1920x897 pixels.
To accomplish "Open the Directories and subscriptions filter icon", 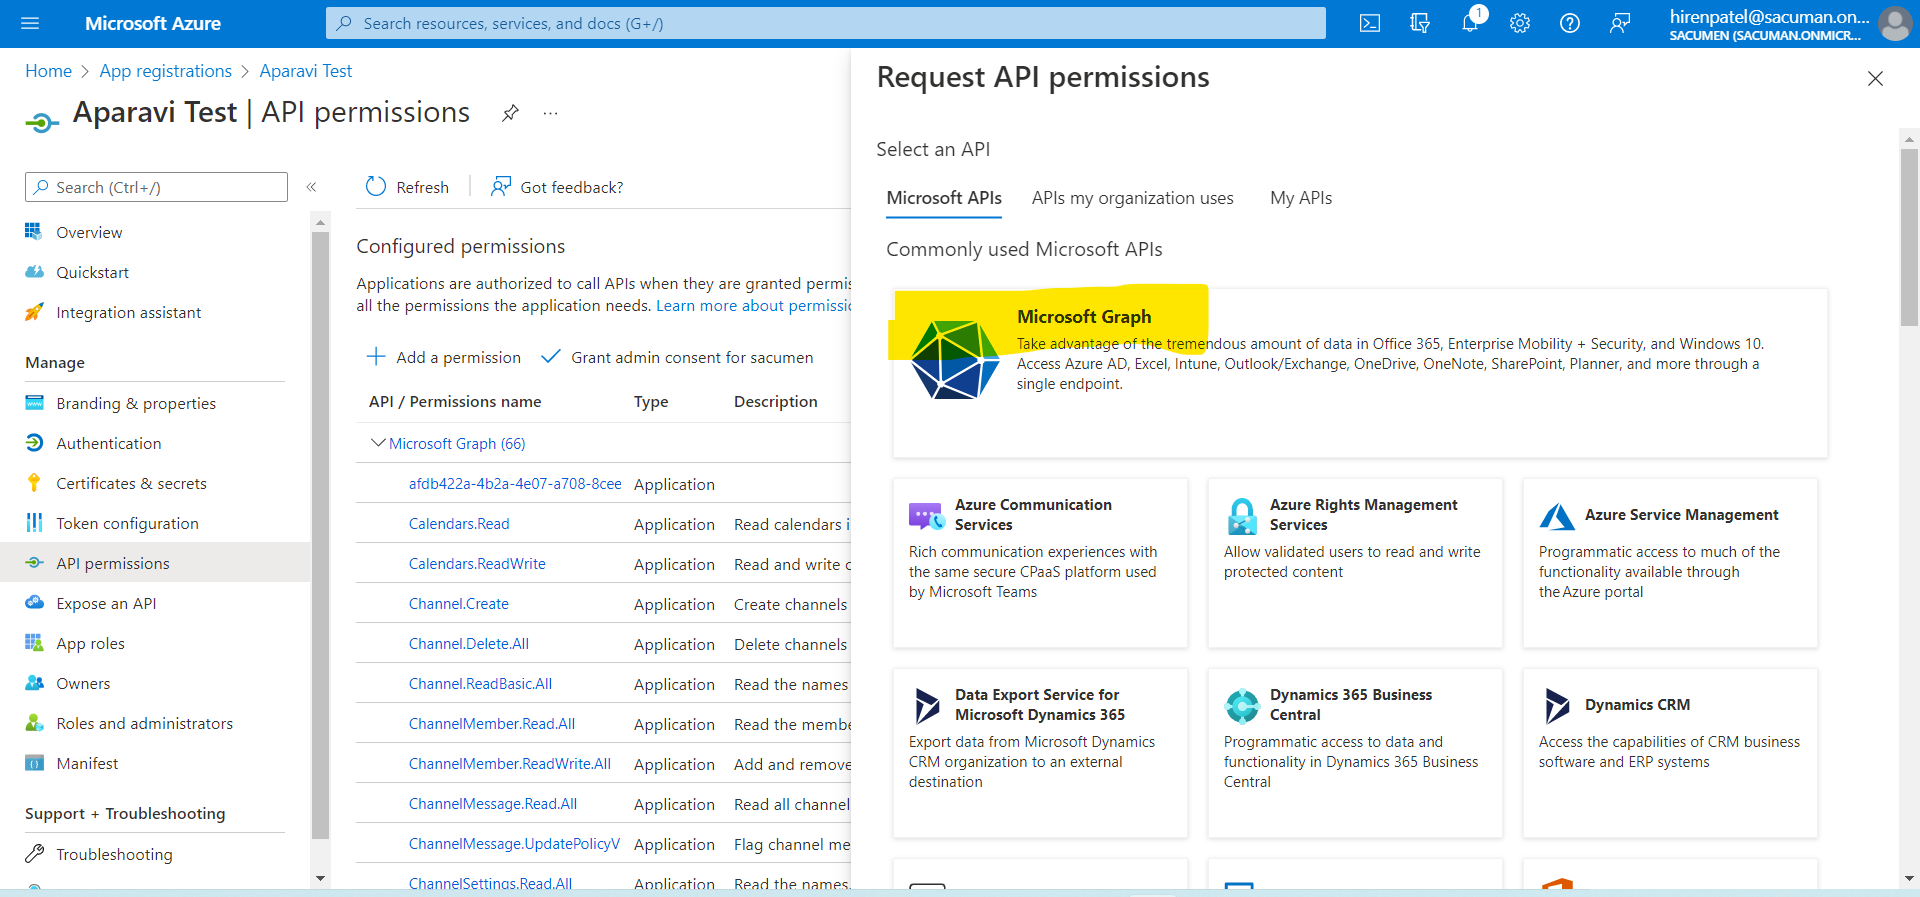I will click(x=1420, y=23).
